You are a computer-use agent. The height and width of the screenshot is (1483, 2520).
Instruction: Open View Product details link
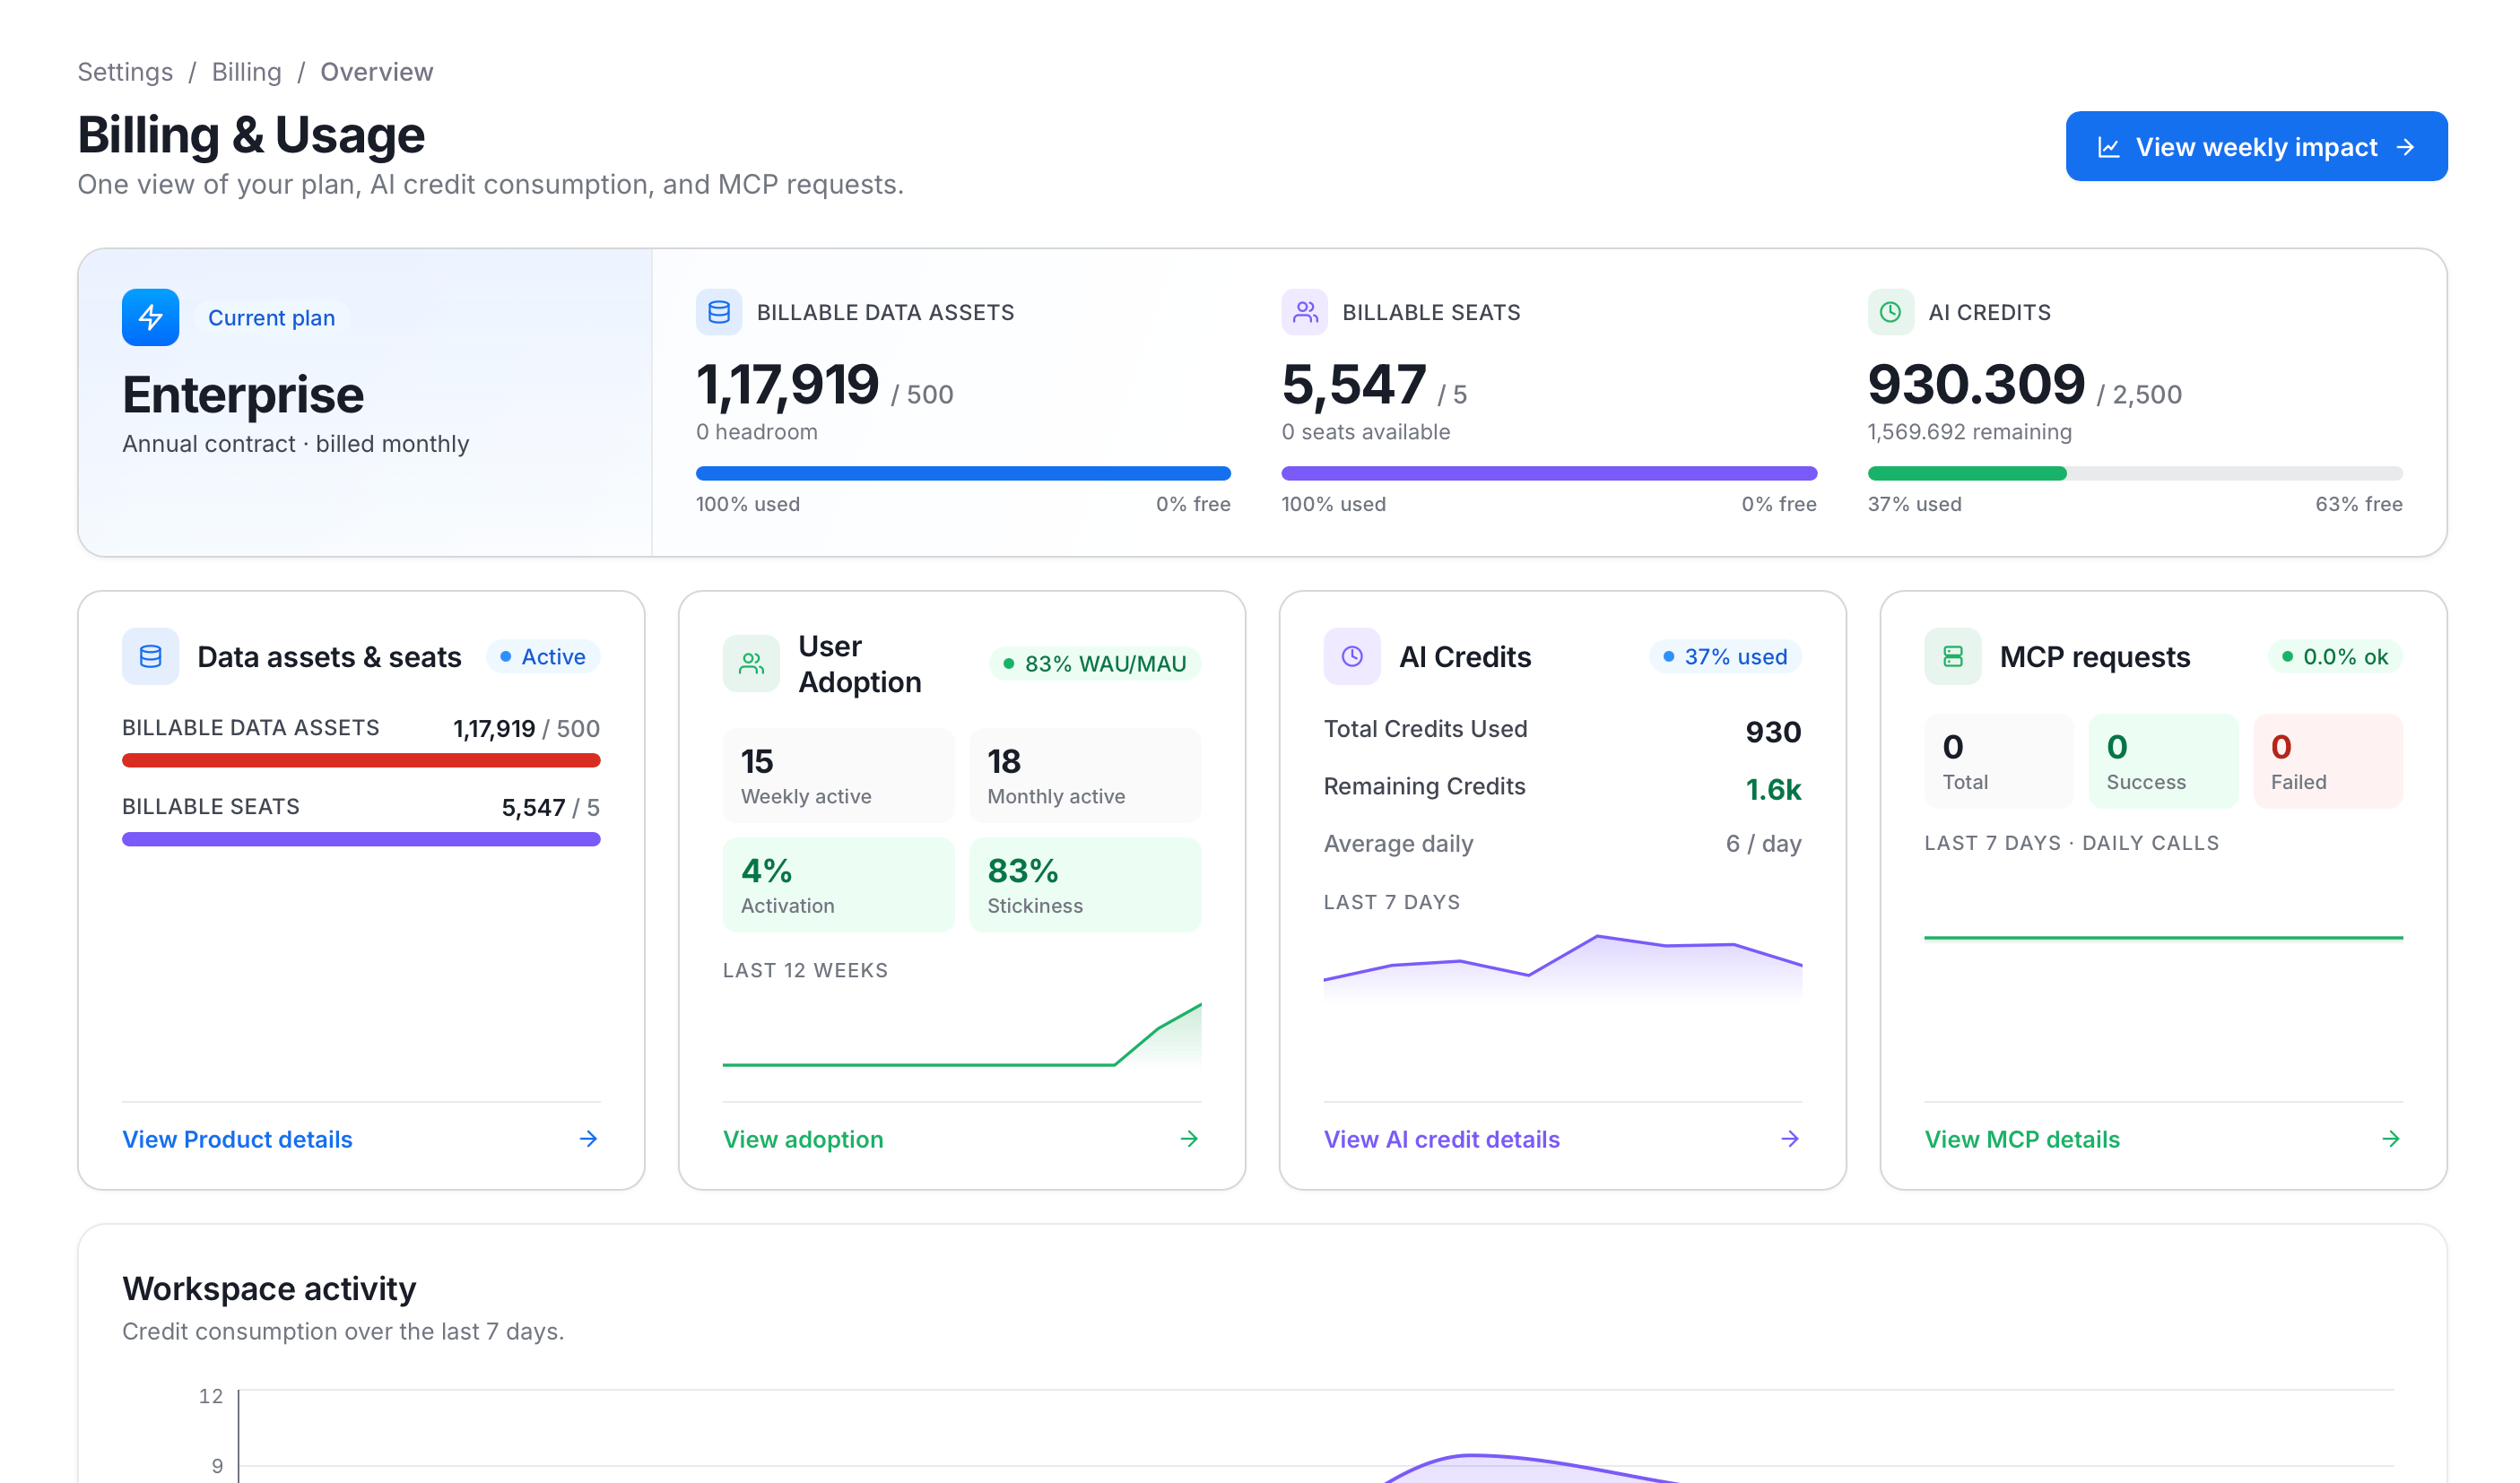237,1139
